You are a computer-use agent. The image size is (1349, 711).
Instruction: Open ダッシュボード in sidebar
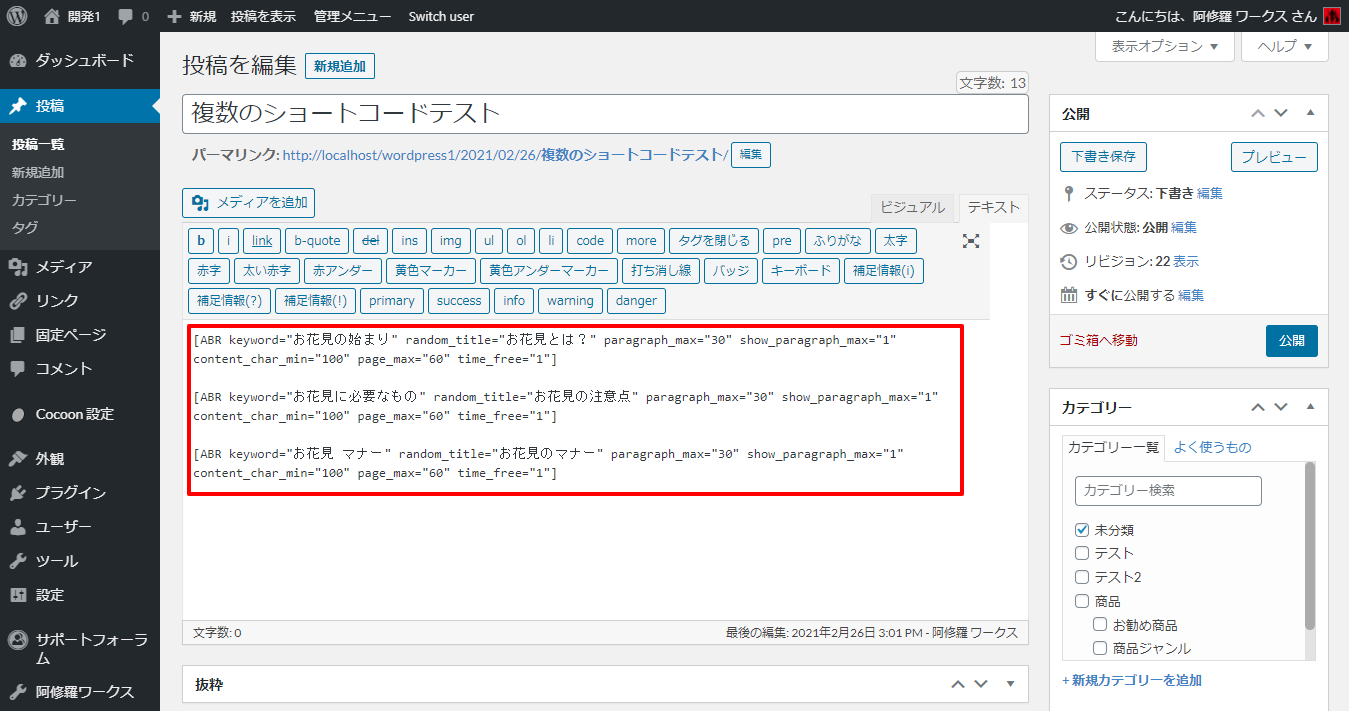pyautogui.click(x=80, y=60)
